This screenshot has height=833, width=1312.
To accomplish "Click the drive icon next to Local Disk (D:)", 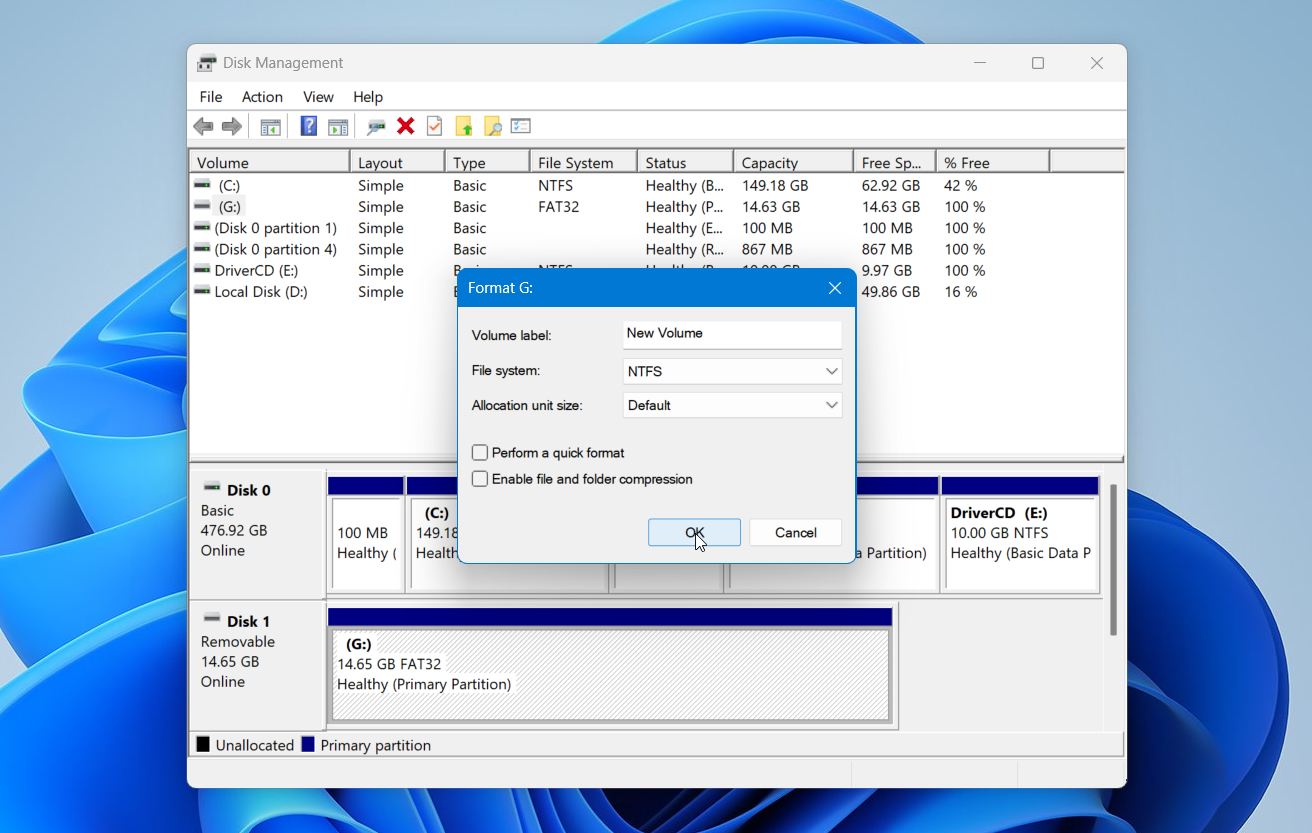I will (x=202, y=291).
